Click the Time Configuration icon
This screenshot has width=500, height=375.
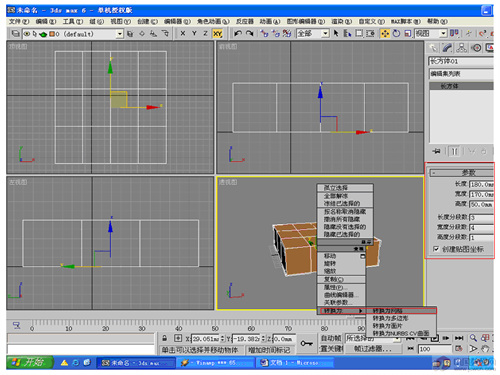pos(459,349)
